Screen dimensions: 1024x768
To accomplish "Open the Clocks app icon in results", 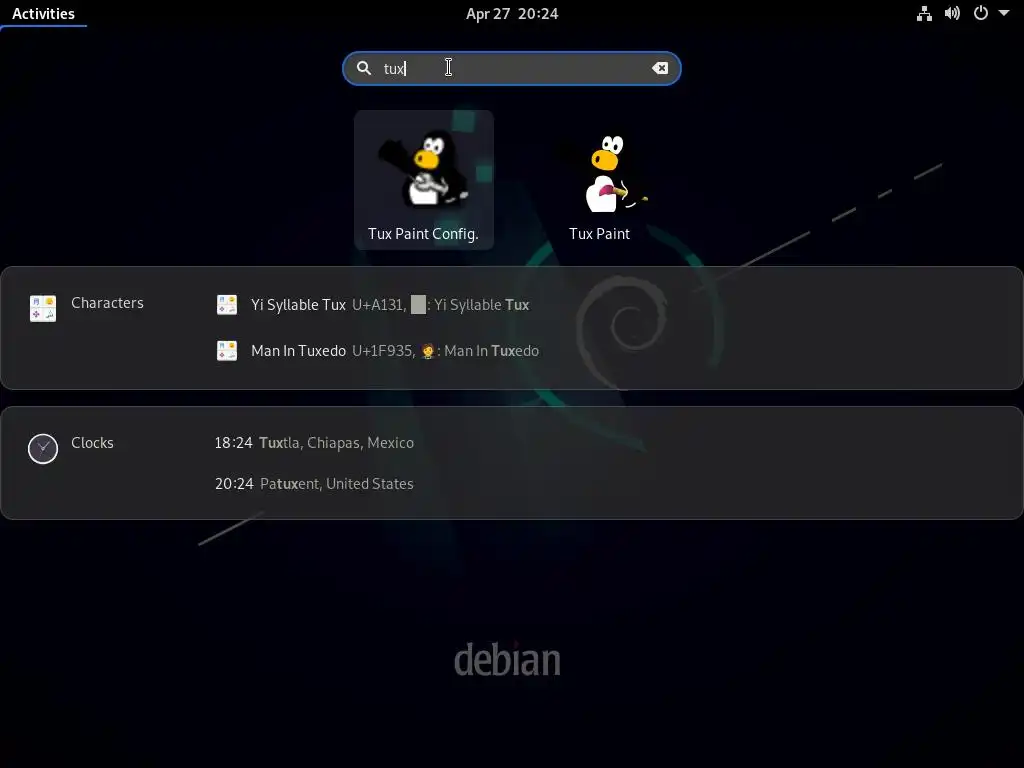I will (x=43, y=449).
